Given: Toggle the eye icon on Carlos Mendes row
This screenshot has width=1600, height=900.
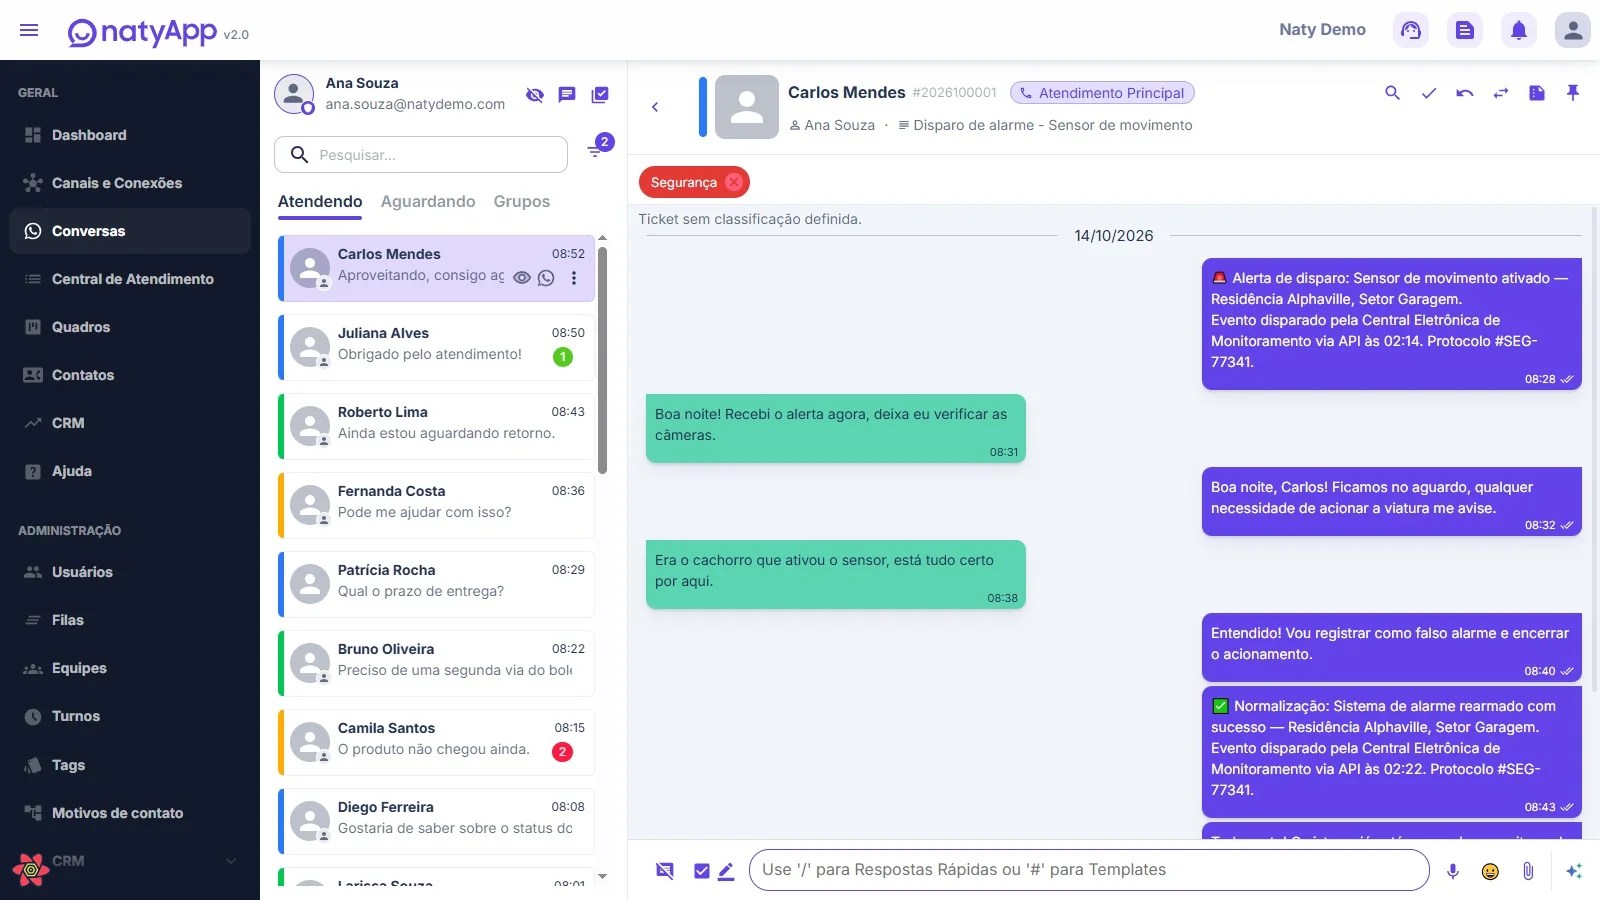Looking at the screenshot, I should coord(522,278).
